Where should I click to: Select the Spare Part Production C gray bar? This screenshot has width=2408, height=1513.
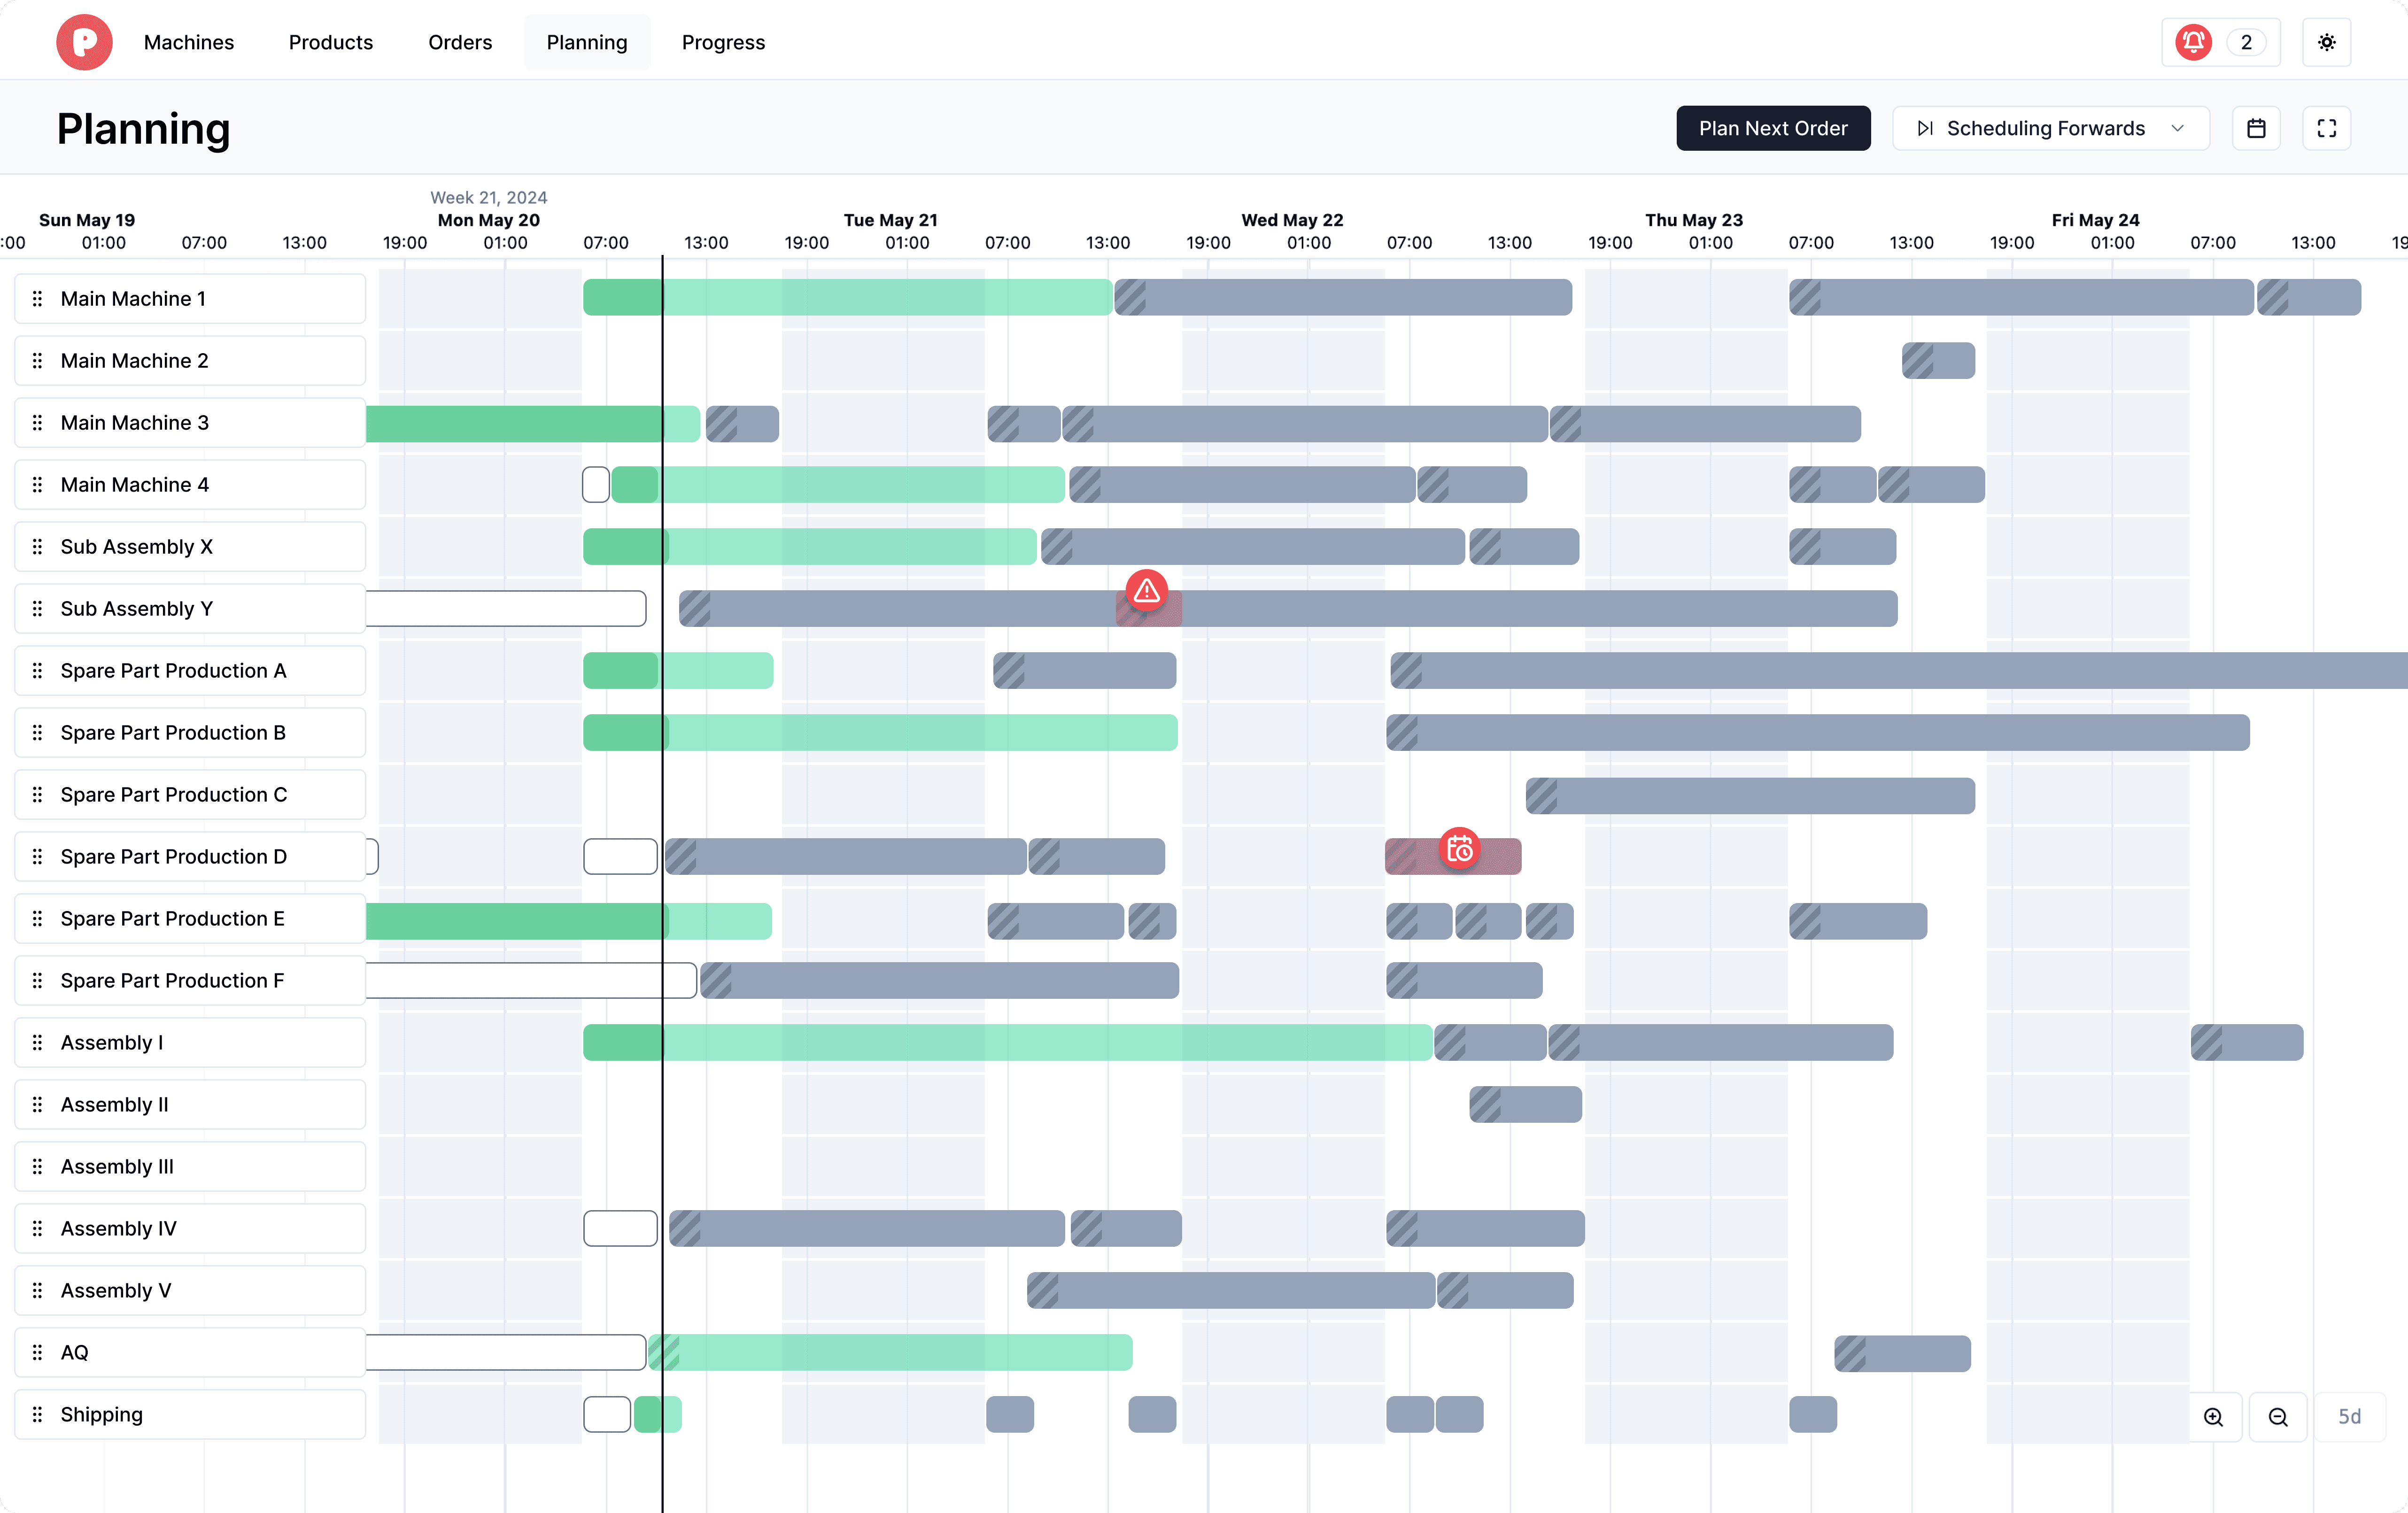(1750, 795)
